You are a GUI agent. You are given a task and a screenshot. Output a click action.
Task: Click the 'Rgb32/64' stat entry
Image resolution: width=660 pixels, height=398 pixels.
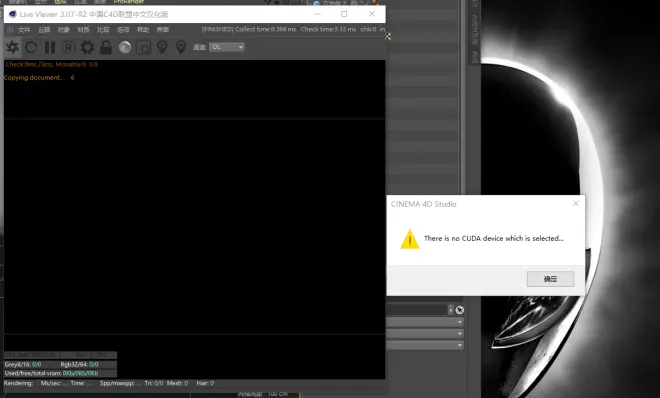pos(79,364)
